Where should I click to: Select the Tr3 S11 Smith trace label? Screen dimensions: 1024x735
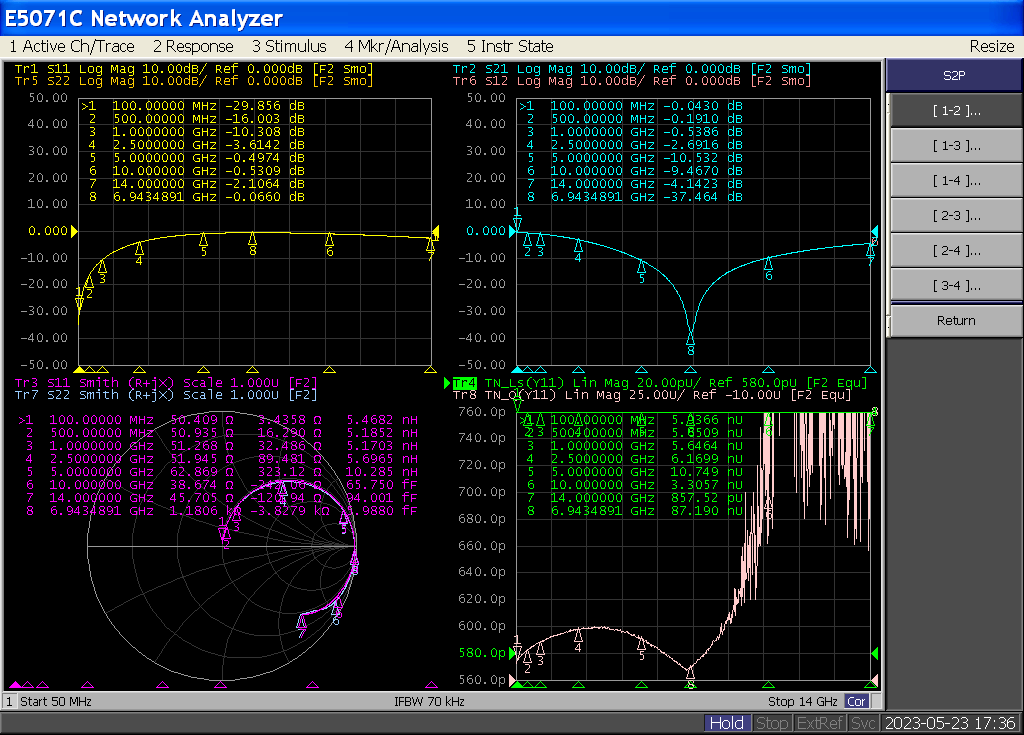[x=166, y=383]
